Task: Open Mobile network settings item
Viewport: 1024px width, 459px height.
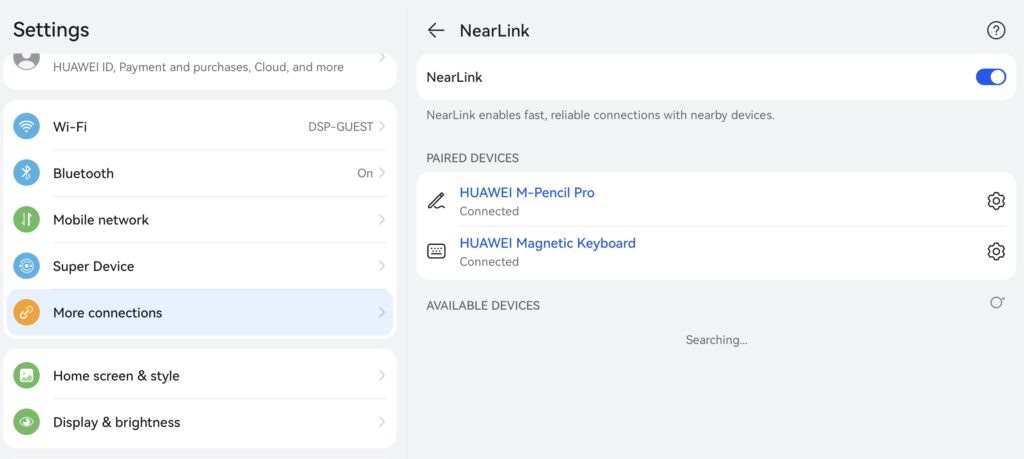Action: point(200,220)
